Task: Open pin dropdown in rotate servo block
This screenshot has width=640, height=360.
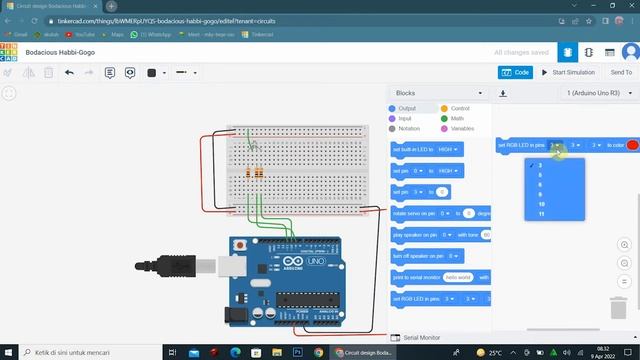Action: [445, 213]
